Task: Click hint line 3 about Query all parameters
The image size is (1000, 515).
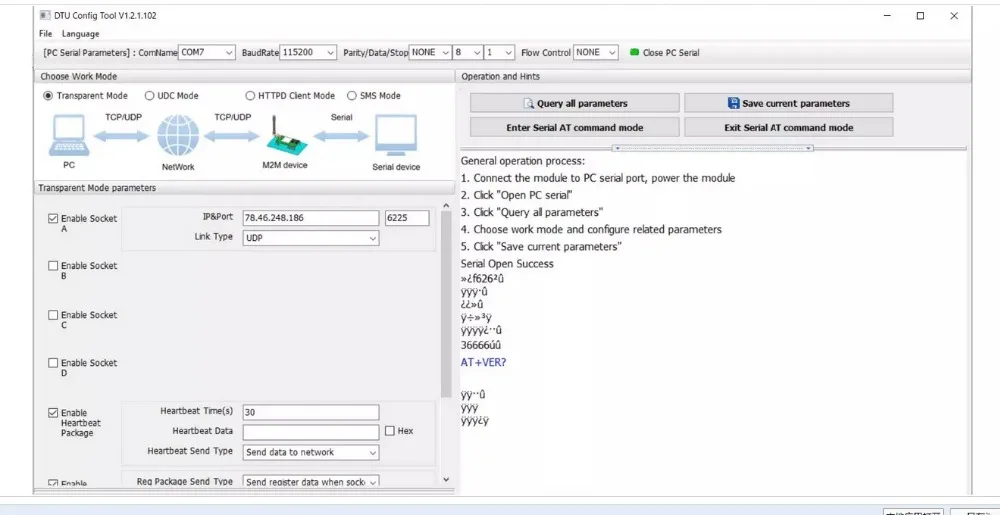Action: tap(532, 212)
